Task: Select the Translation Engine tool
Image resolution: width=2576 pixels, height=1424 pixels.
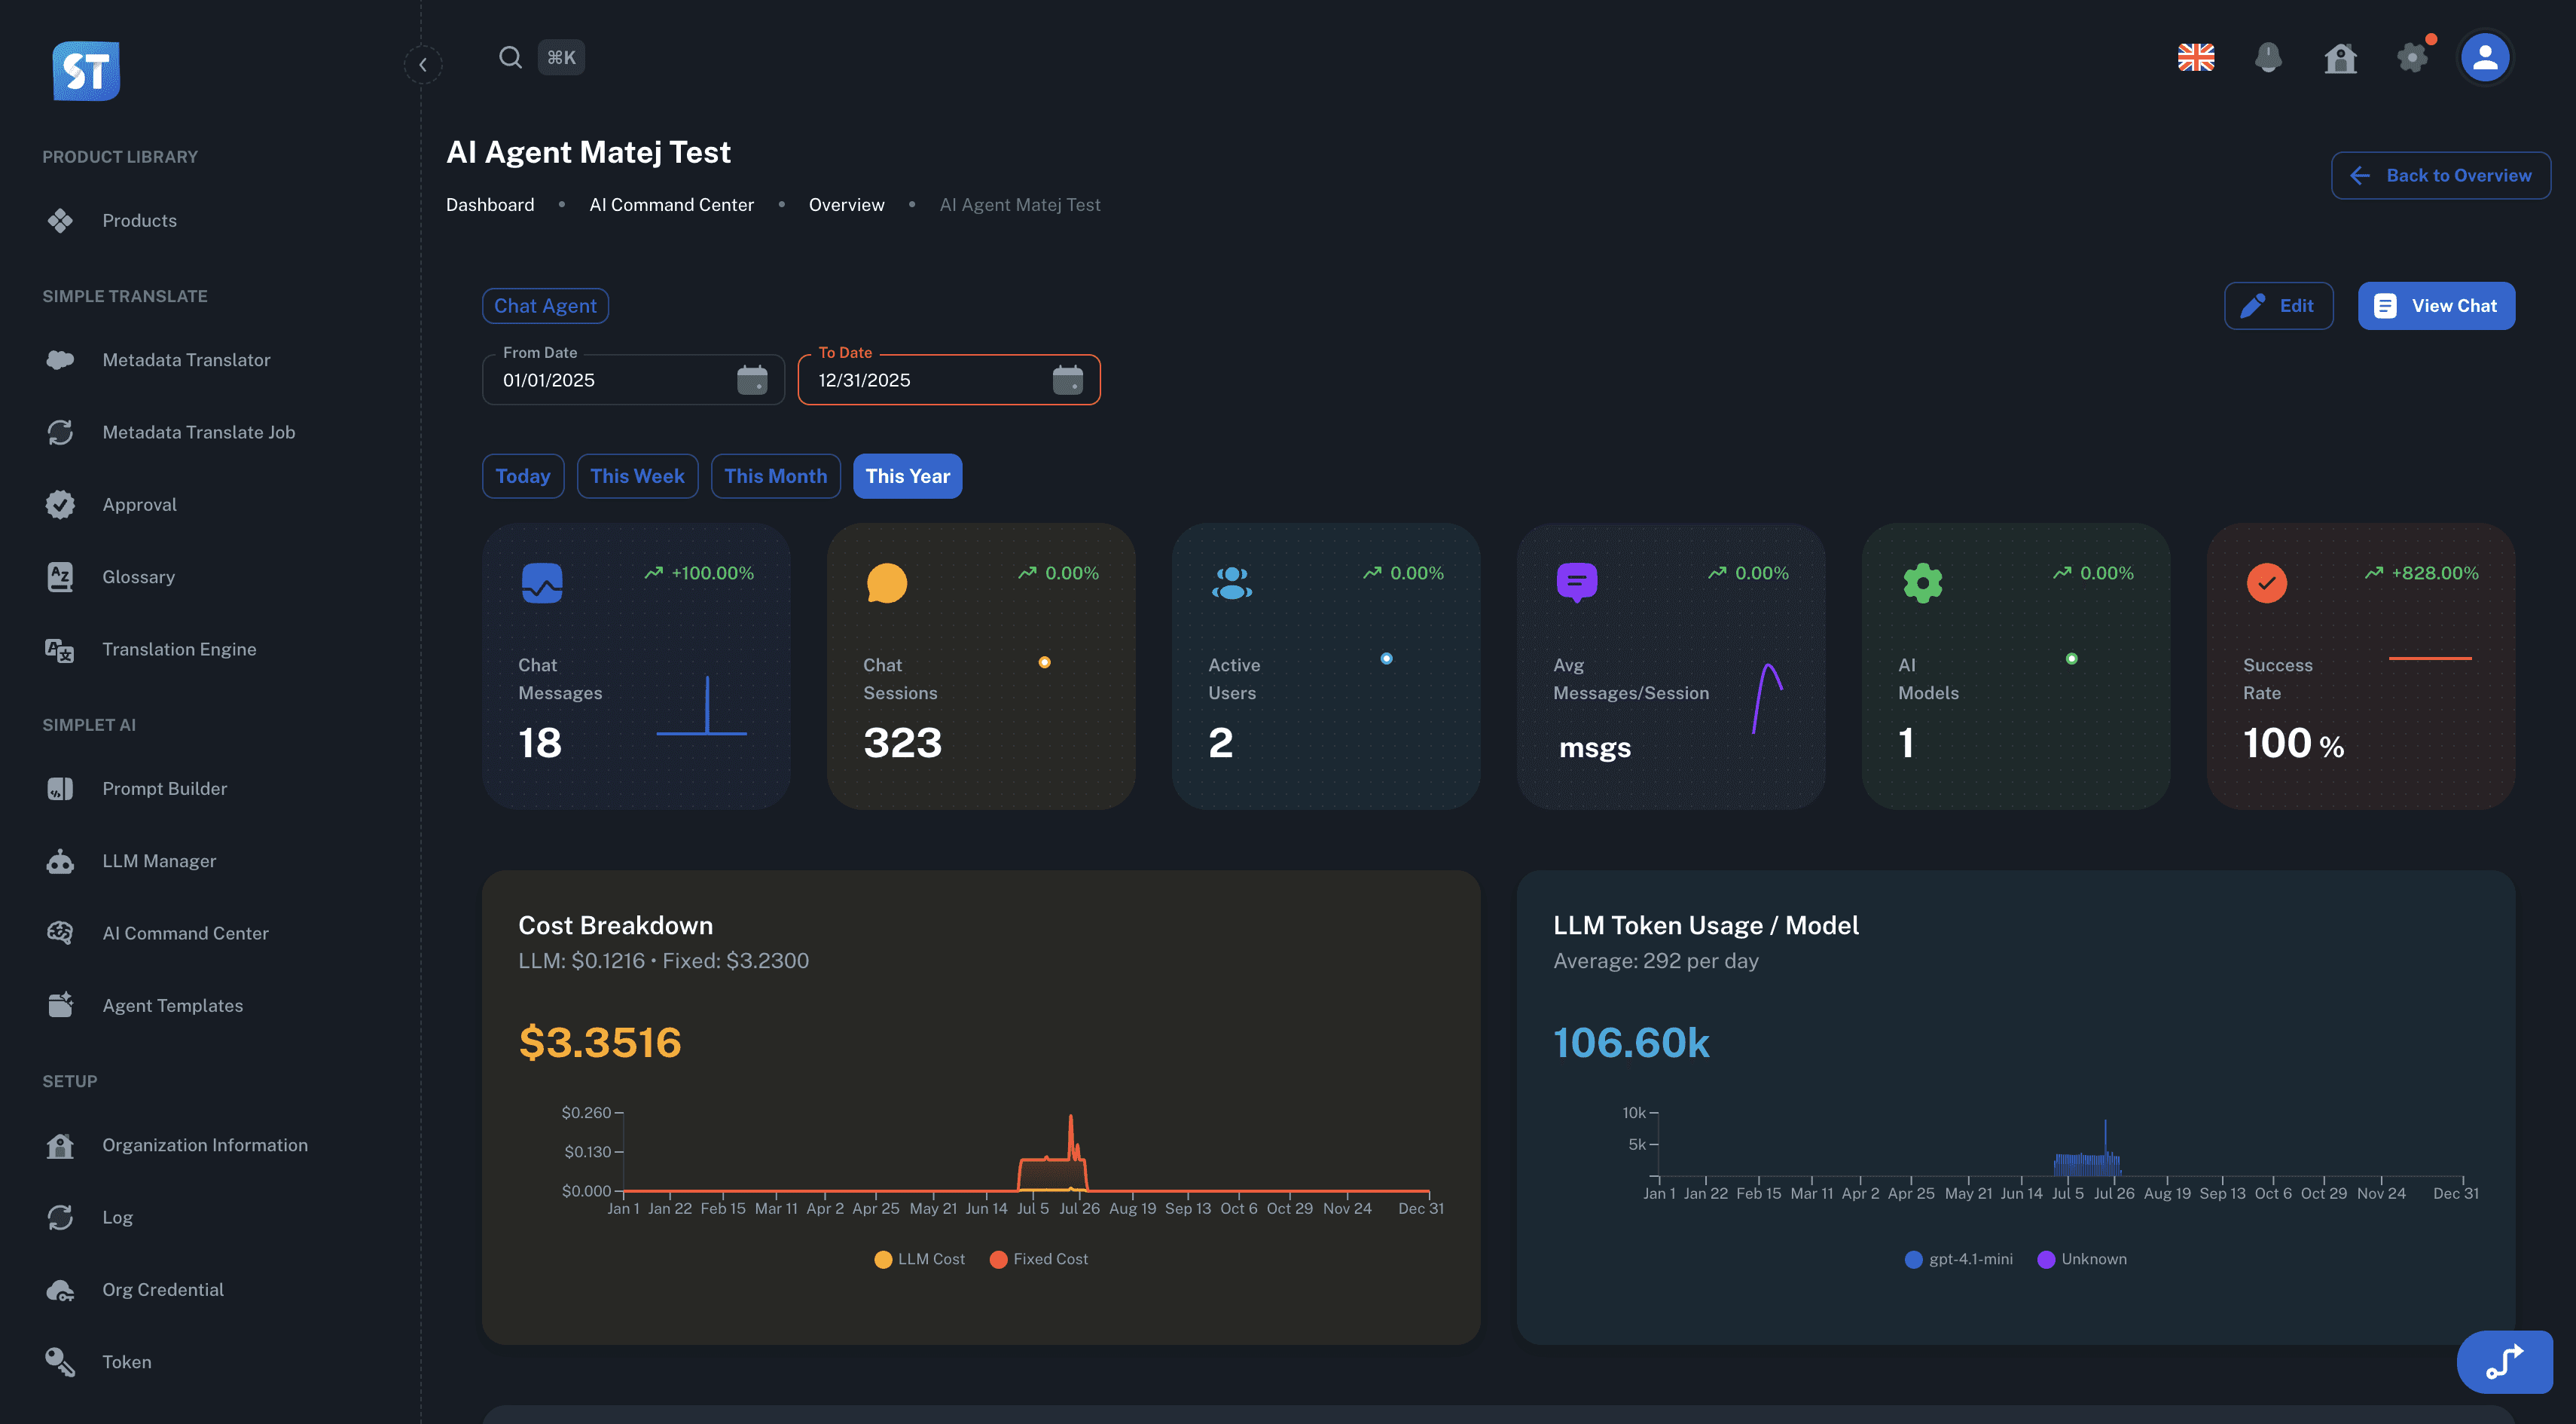Action: point(179,648)
